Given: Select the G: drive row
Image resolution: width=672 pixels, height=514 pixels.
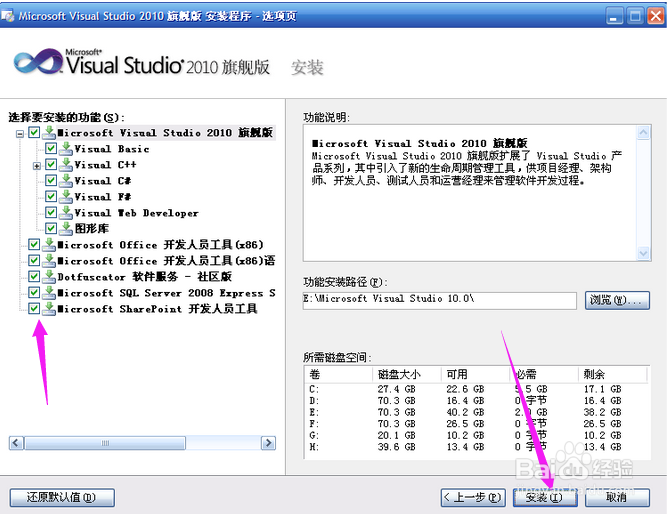Looking at the screenshot, I should tap(477, 436).
